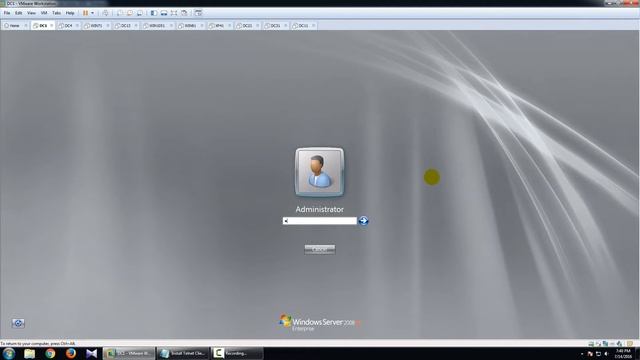Image resolution: width=640 pixels, height=360 pixels.
Task: Take a snapshot of this VM
Action: pos(120,13)
